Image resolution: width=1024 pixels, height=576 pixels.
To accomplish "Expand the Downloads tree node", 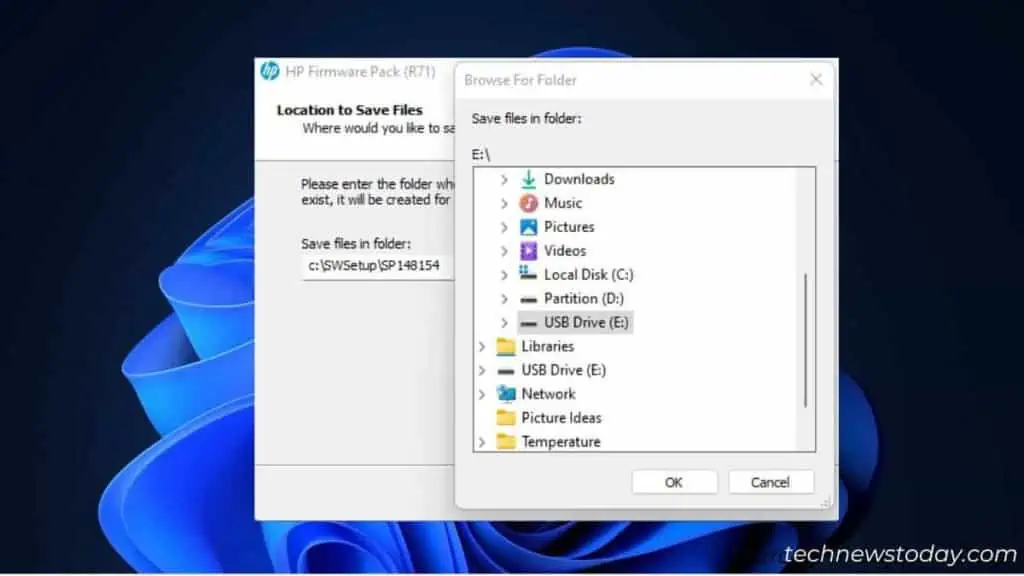I will point(505,179).
